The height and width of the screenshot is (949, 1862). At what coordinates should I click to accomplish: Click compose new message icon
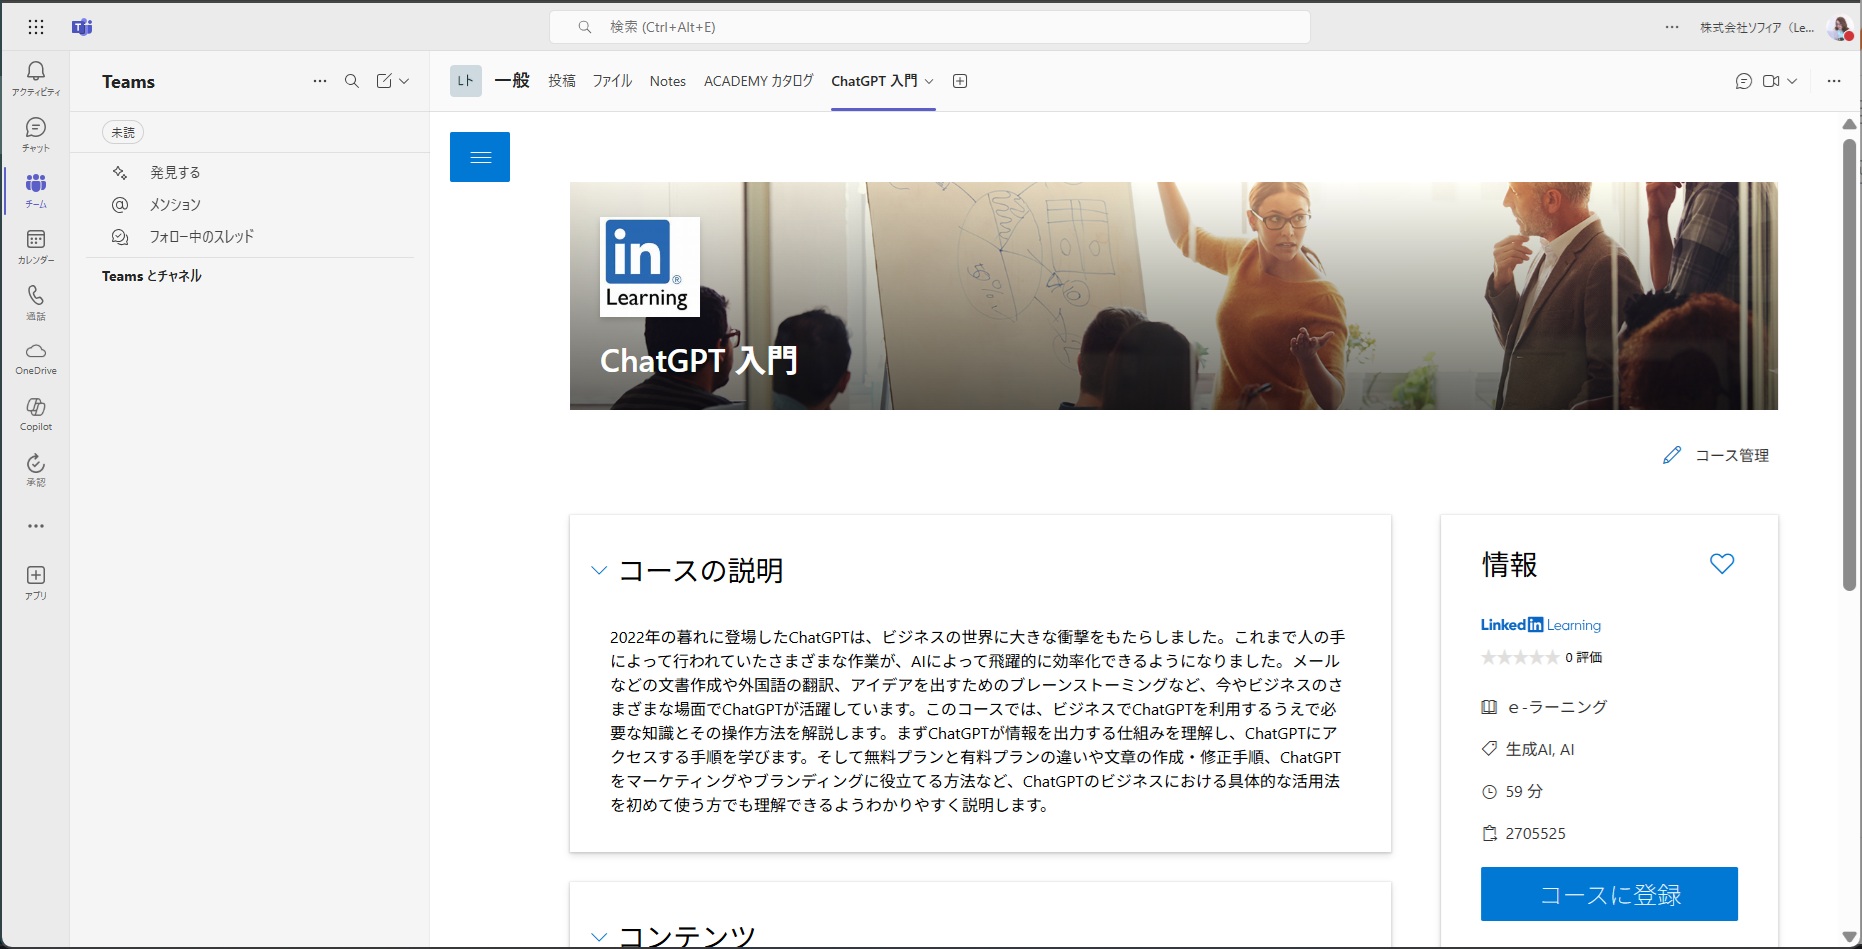point(384,81)
